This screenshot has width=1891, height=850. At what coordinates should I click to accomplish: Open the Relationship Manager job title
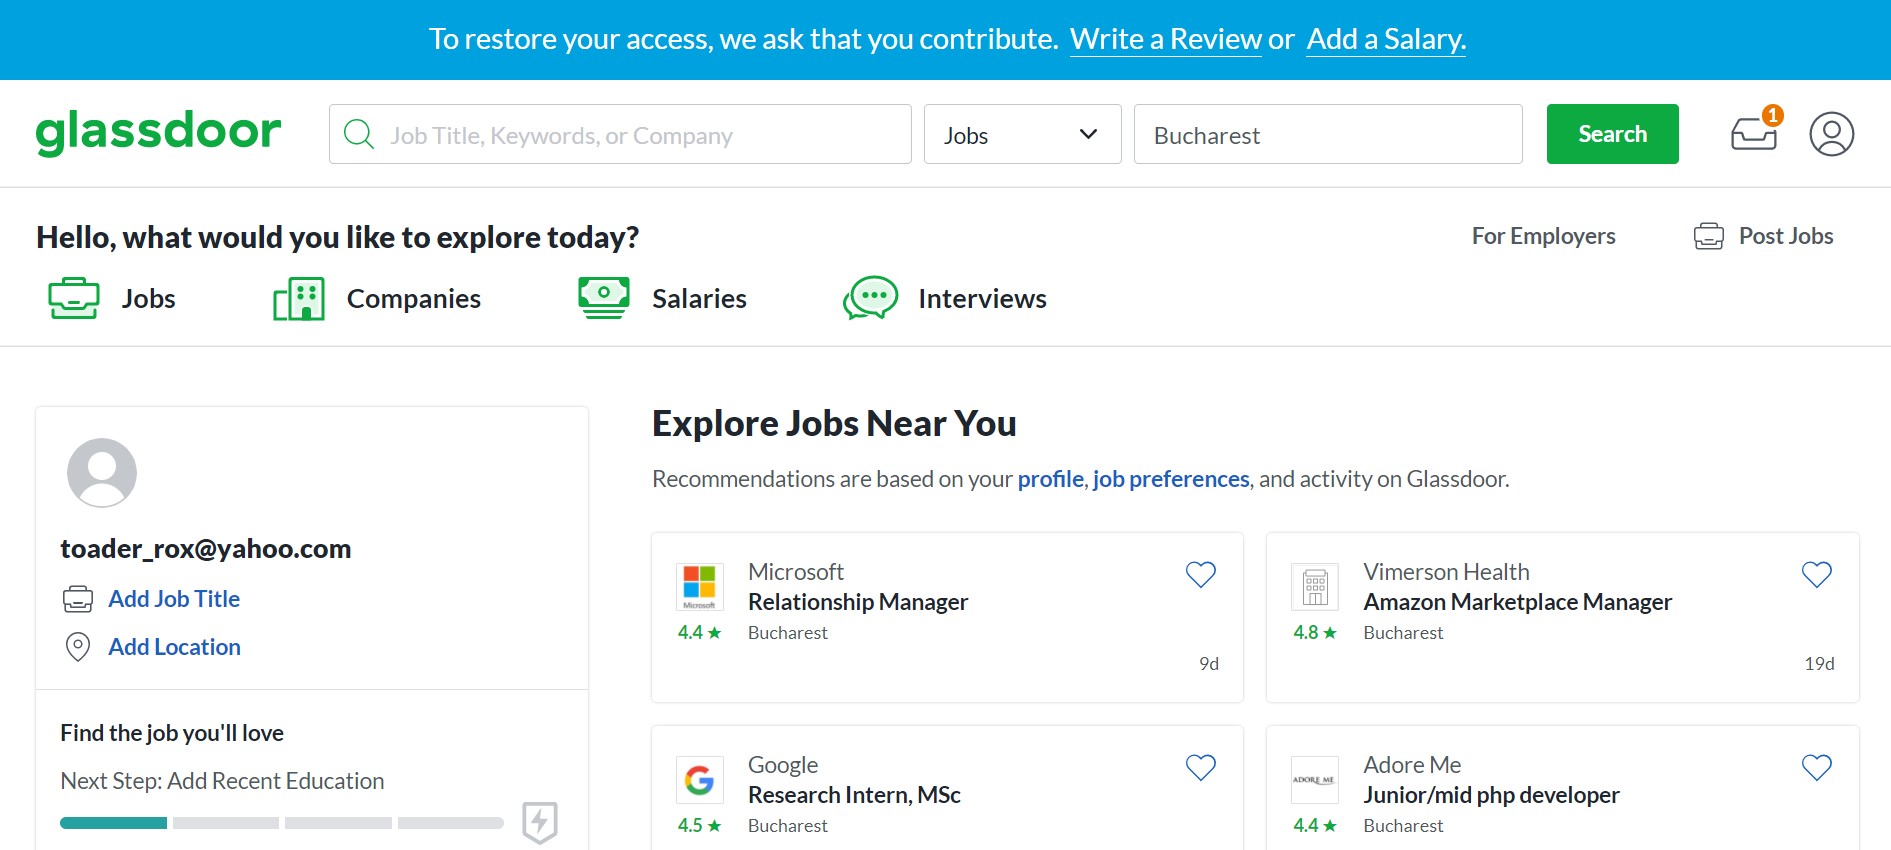pos(858,602)
